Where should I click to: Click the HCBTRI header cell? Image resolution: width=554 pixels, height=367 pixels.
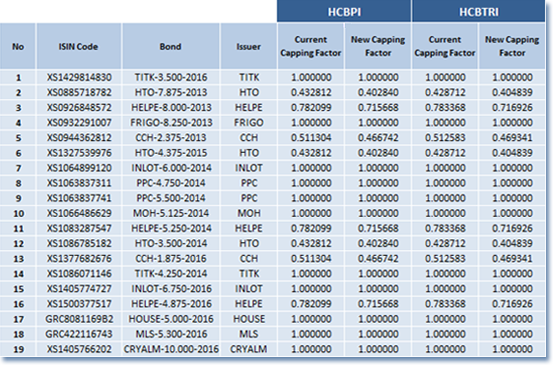(478, 11)
